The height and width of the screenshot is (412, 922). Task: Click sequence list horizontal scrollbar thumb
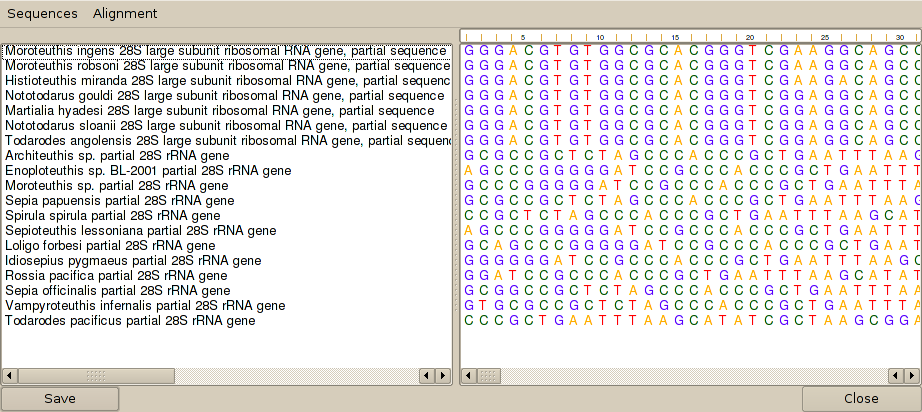[96, 375]
